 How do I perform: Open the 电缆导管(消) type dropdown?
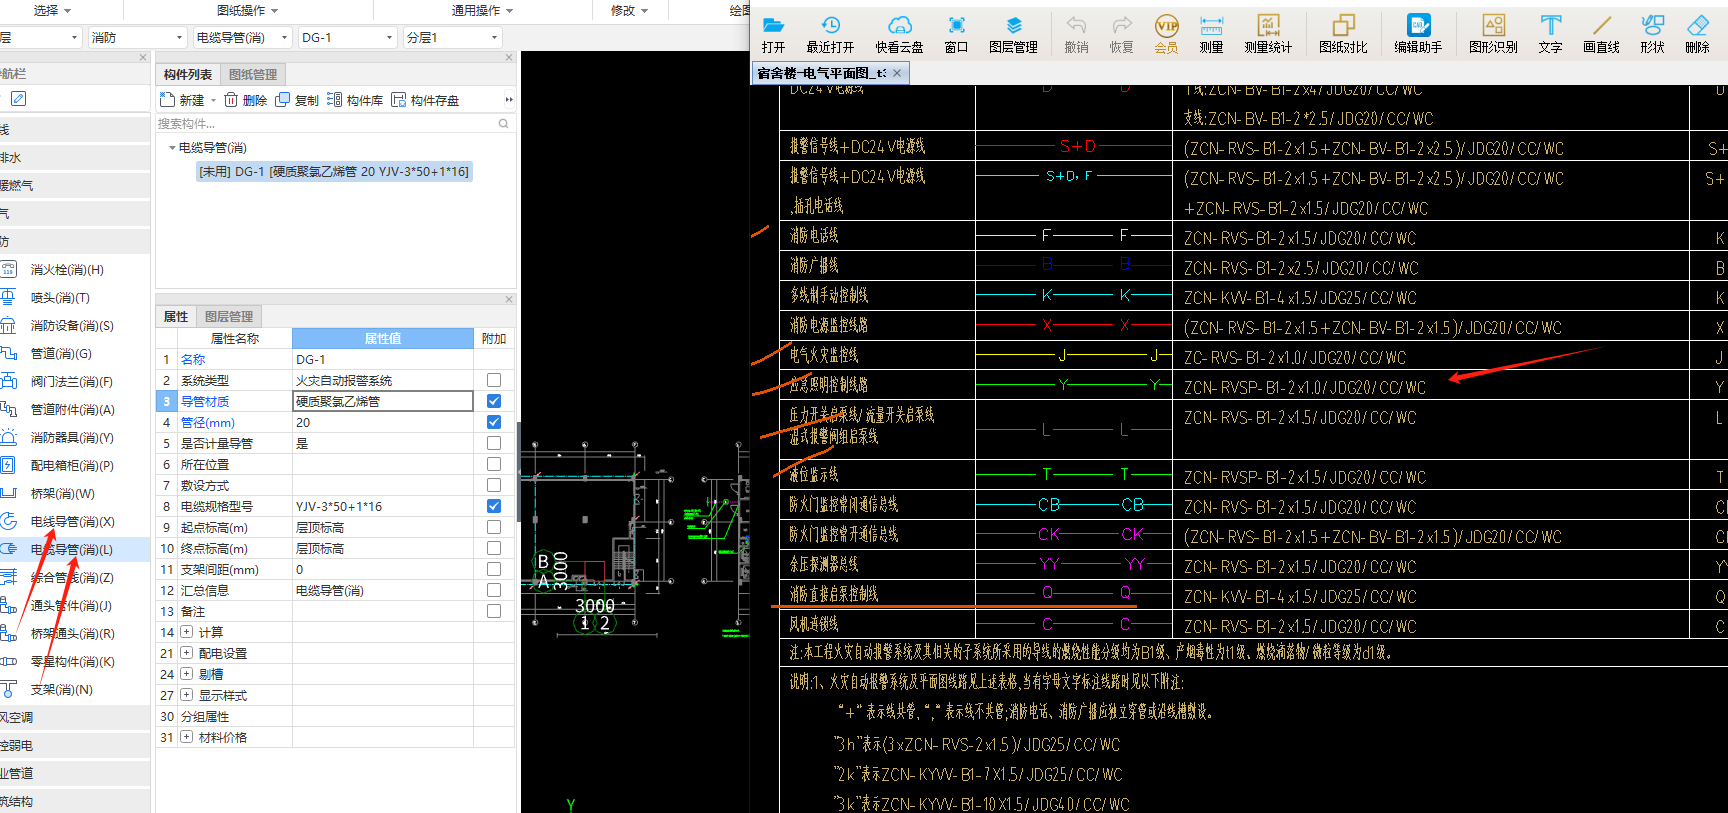242,37
